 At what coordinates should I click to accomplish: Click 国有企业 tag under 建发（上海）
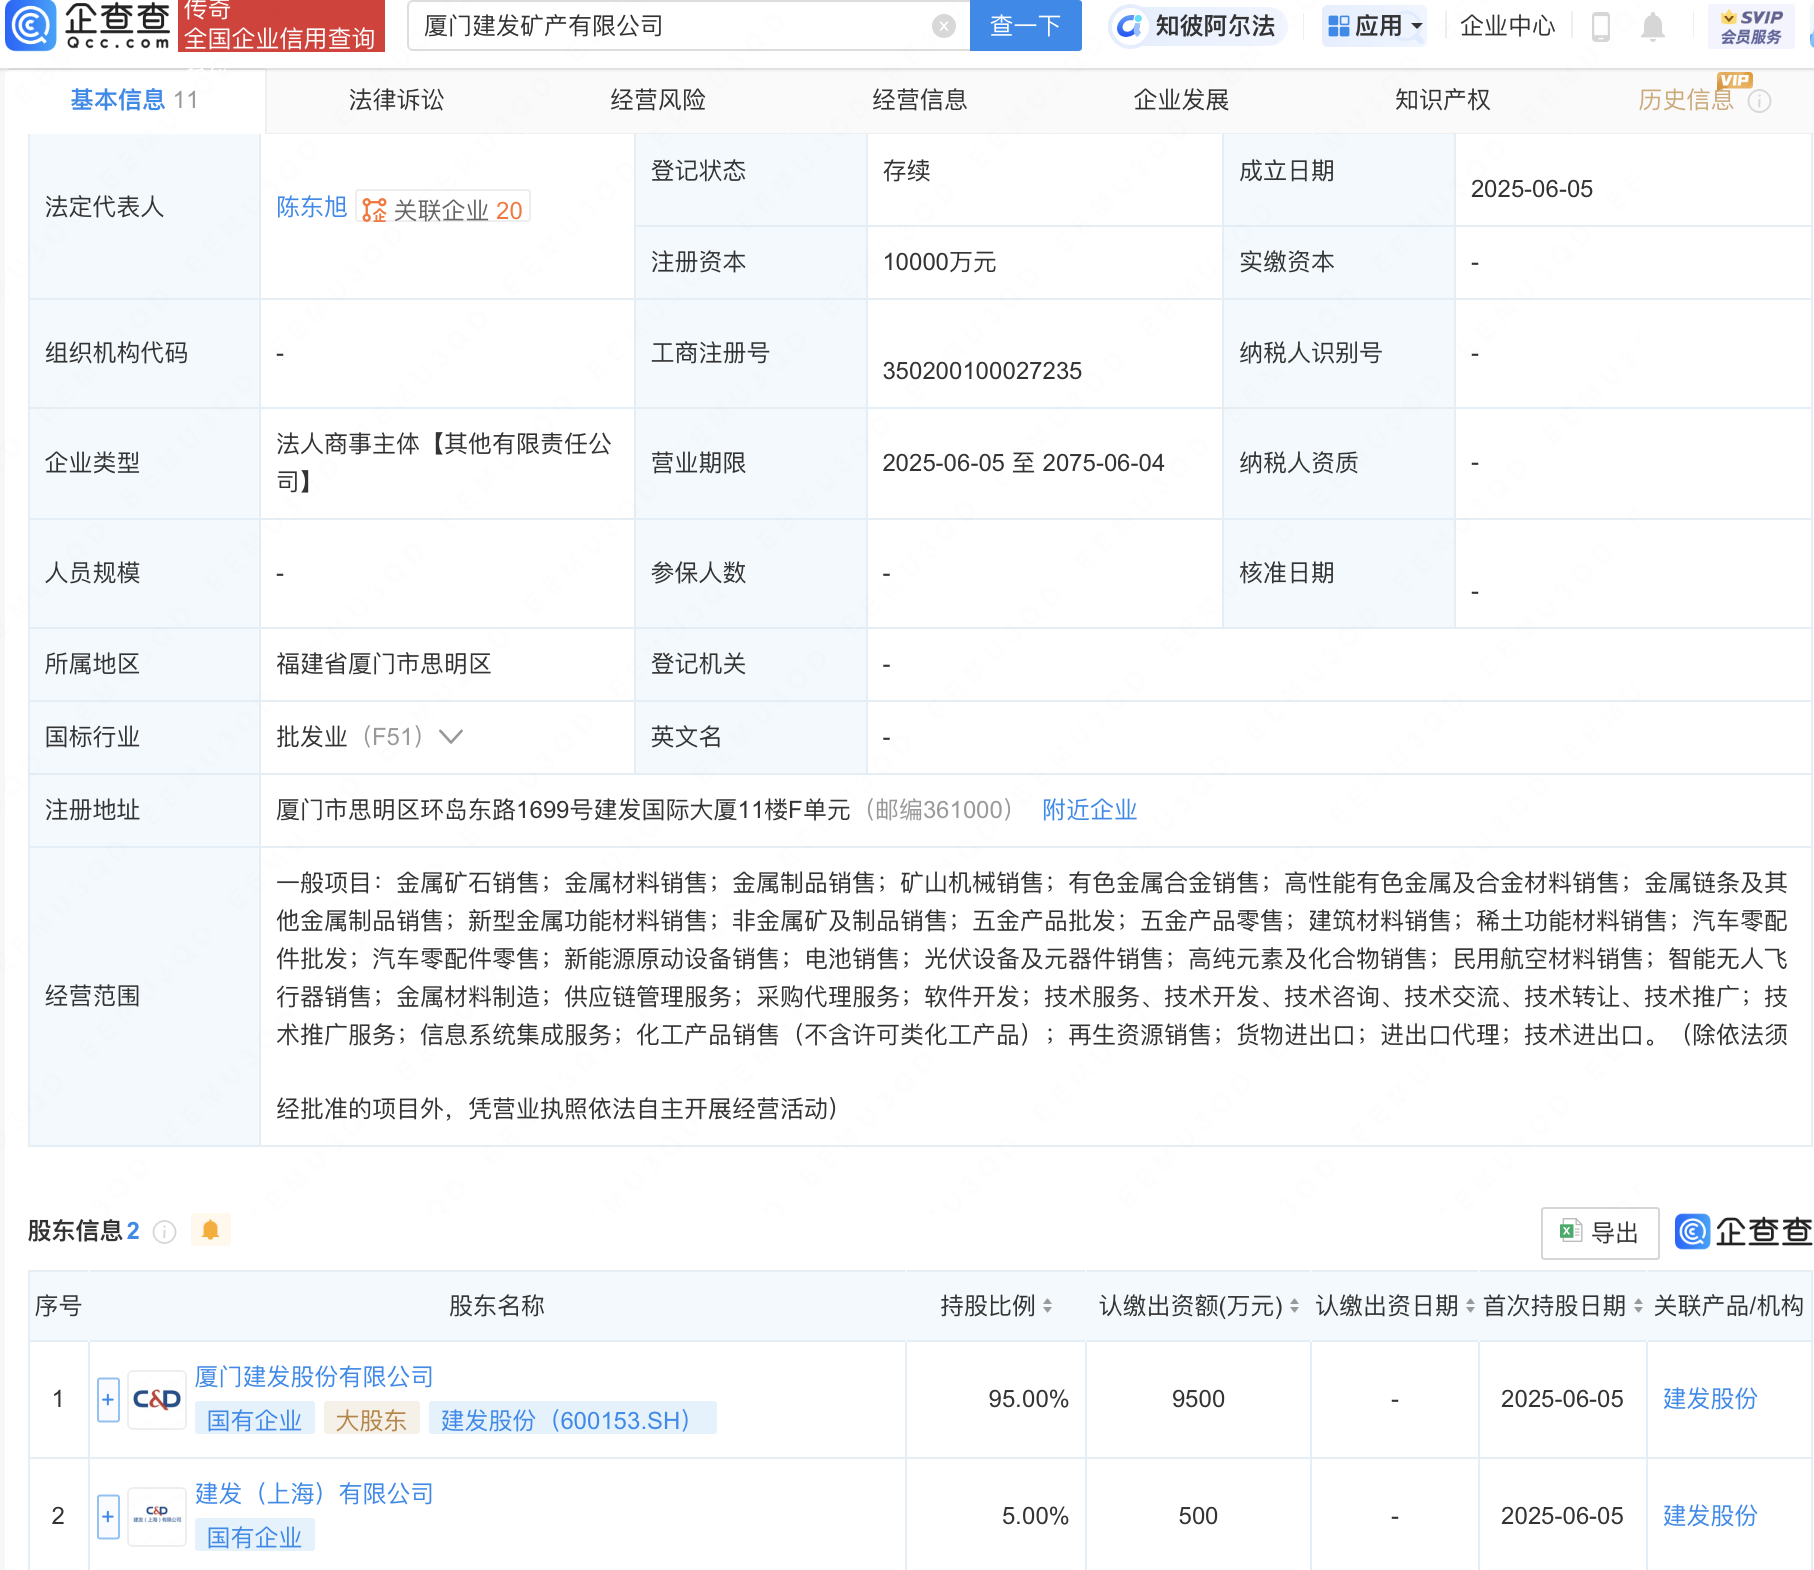(x=255, y=1537)
